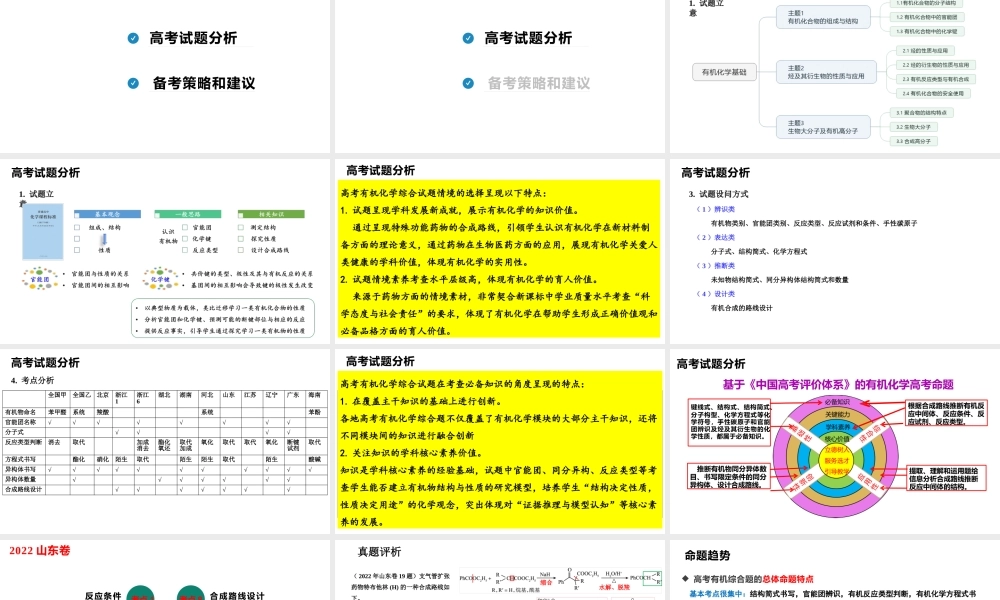Click the green 相关知识 header bar

[271, 214]
